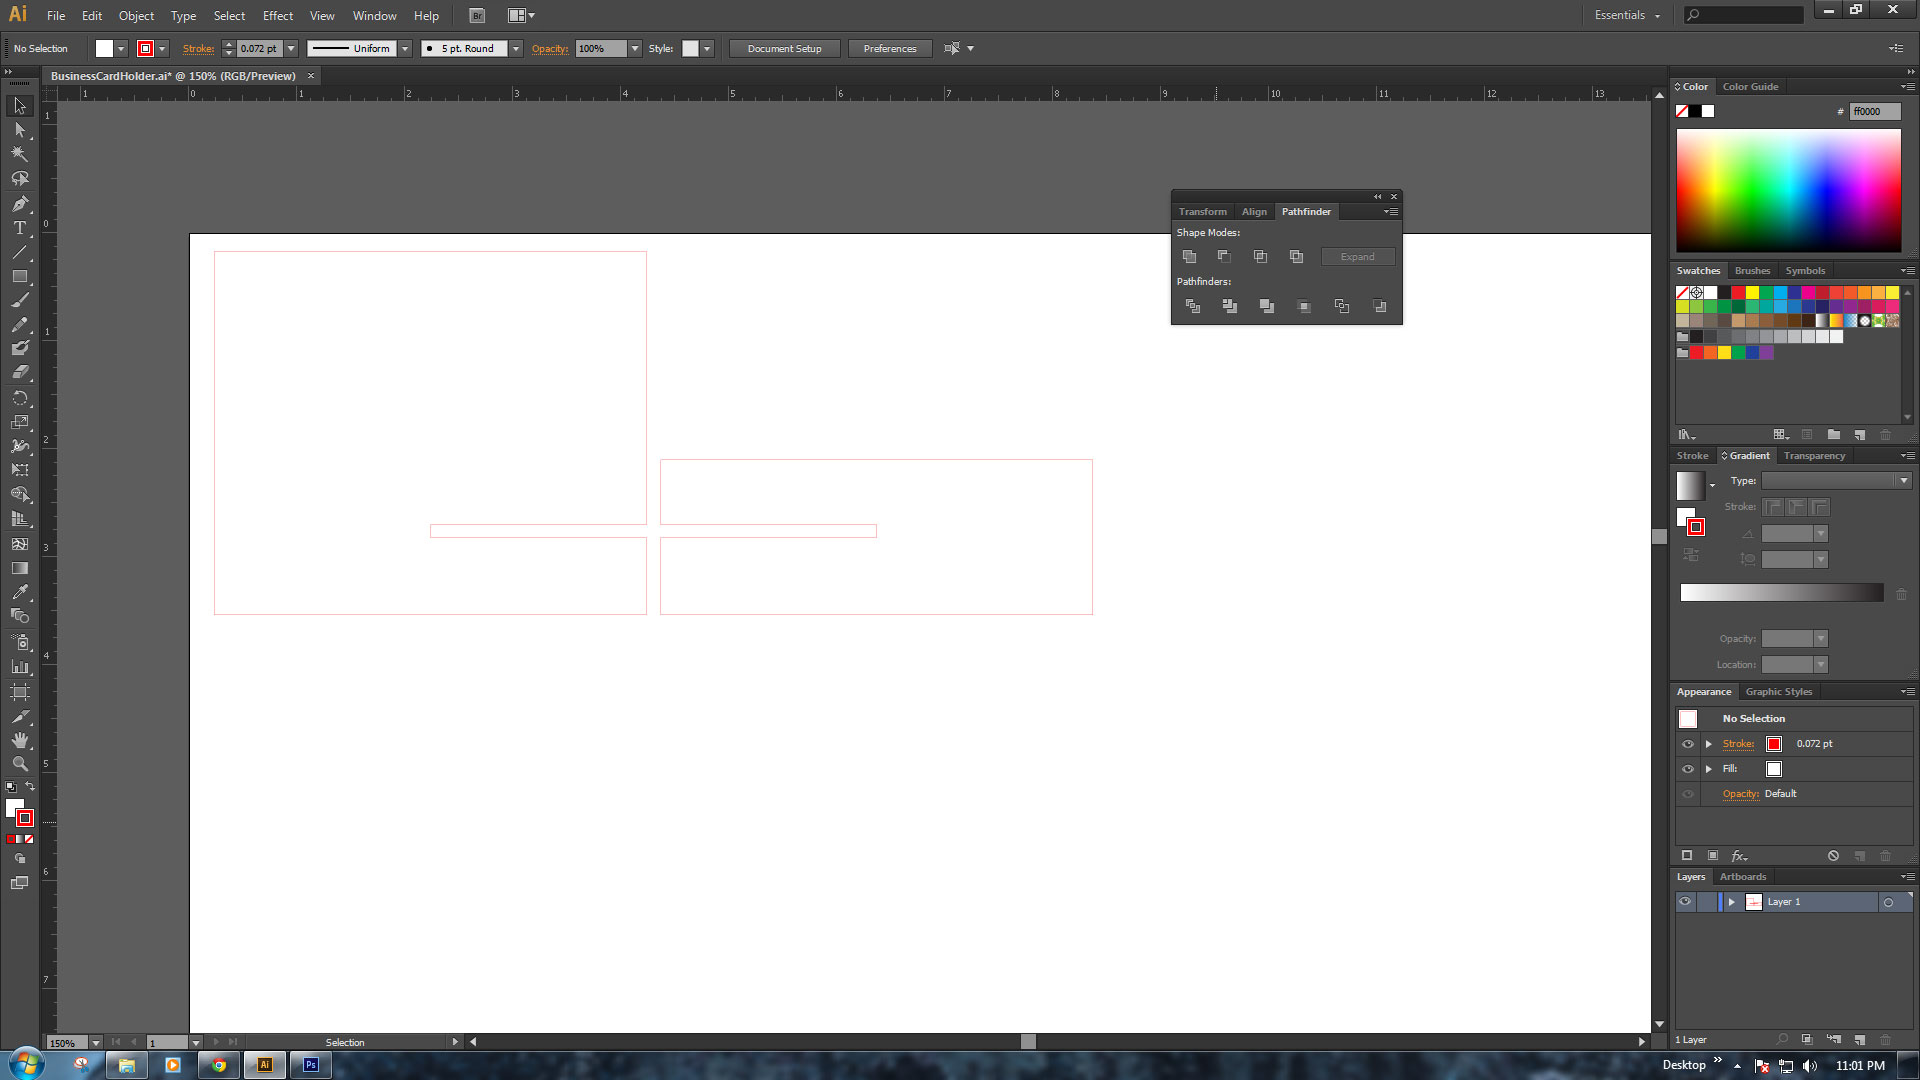Click the stroke color swatch in Appearance
The height and width of the screenshot is (1080, 1920).
(1774, 742)
